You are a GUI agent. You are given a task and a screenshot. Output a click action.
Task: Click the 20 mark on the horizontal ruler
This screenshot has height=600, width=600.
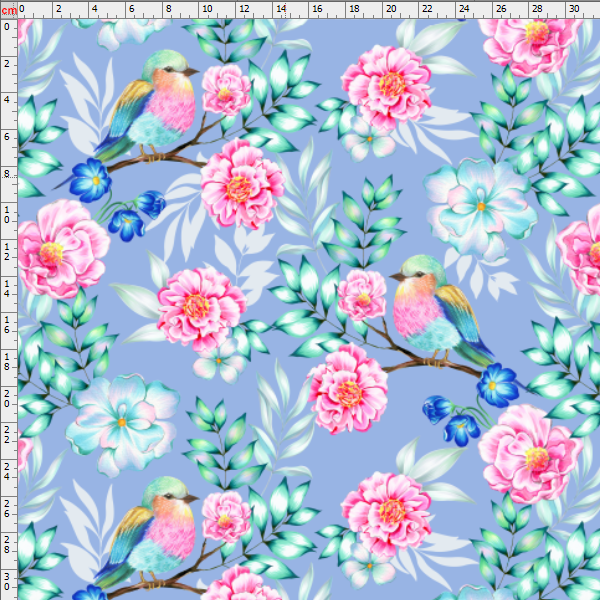tap(391, 8)
